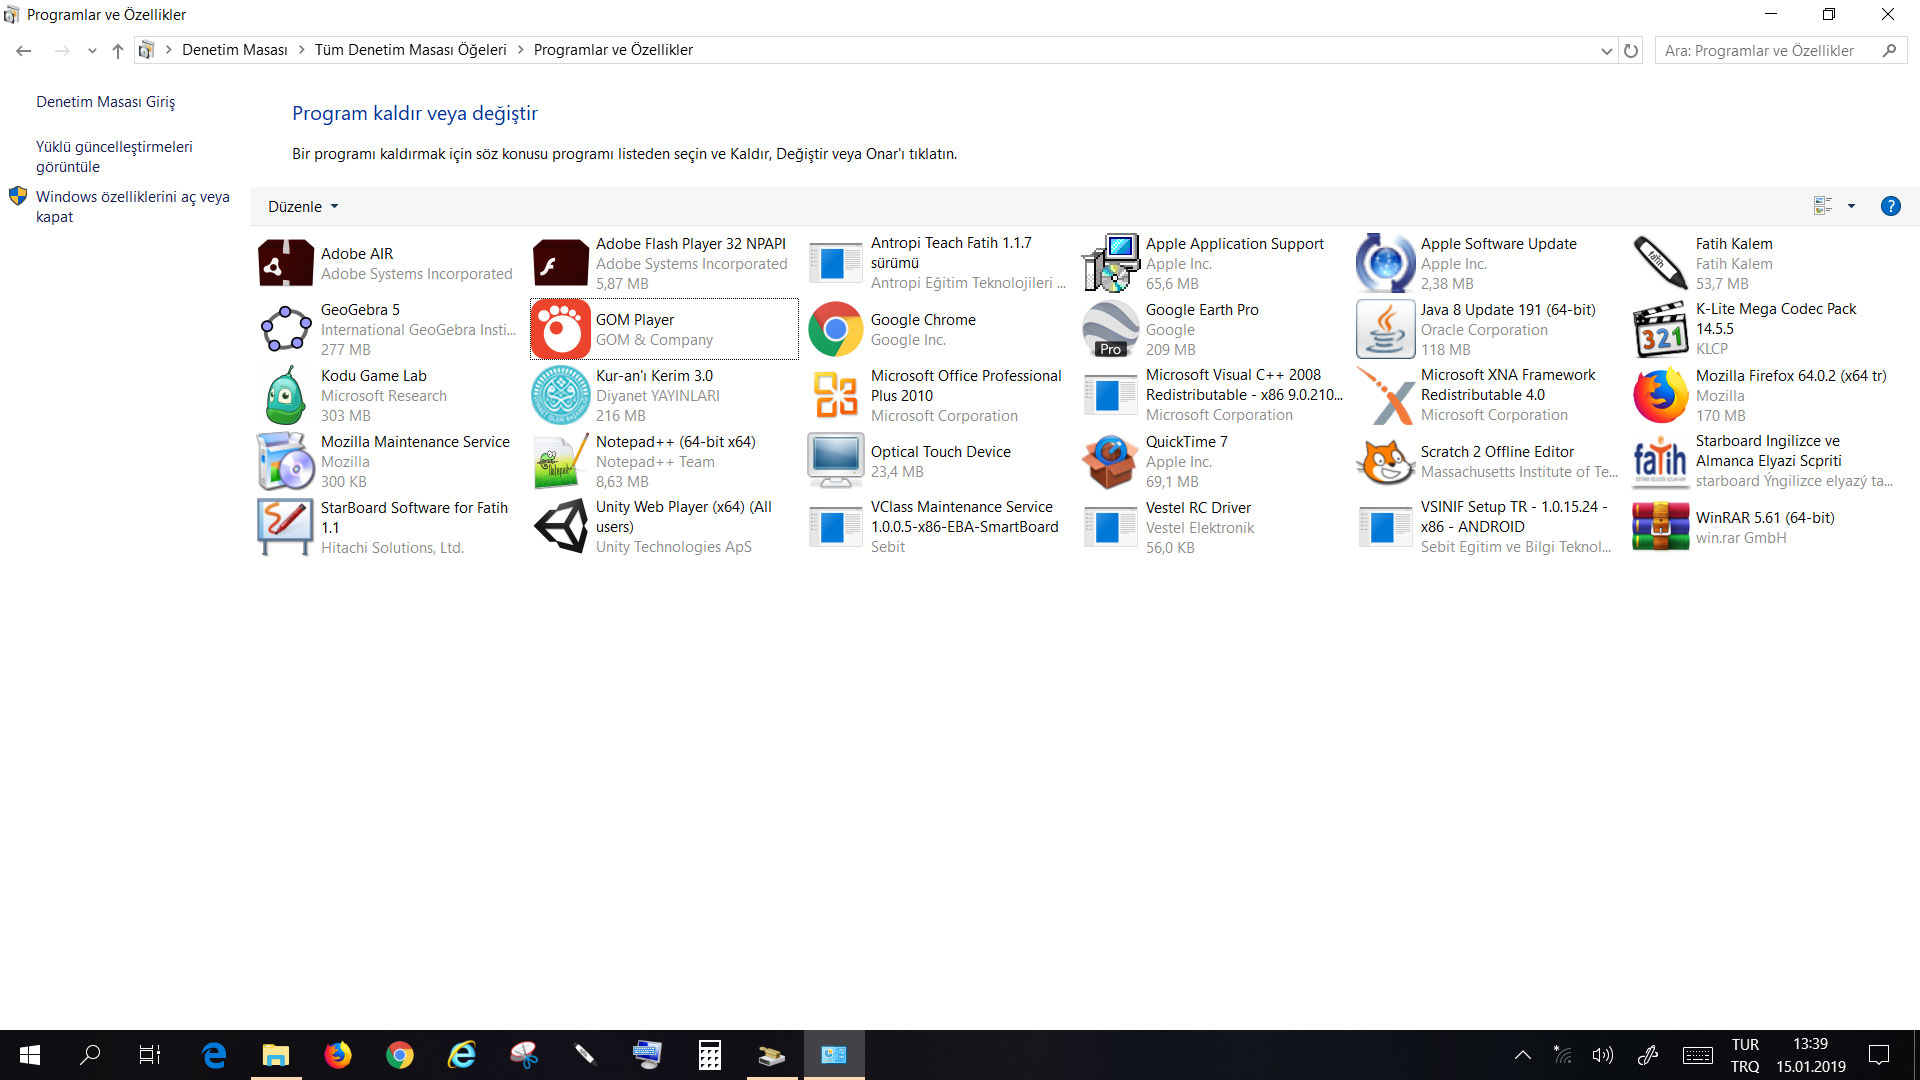Expand the address bar history dropdown

1606,51
